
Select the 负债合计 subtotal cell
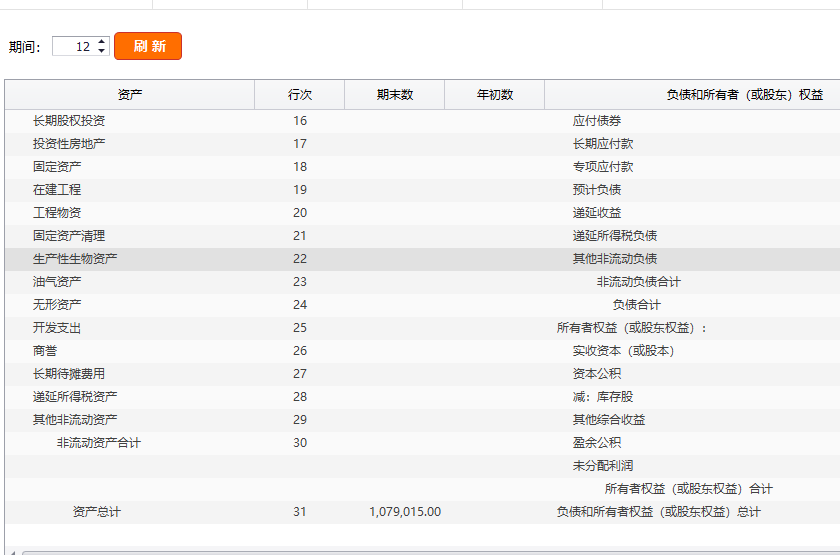click(637, 305)
